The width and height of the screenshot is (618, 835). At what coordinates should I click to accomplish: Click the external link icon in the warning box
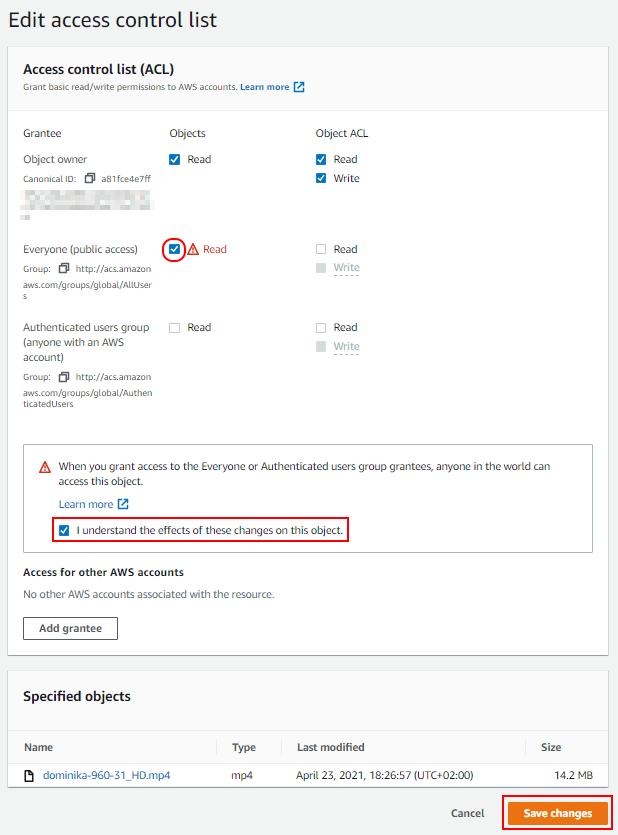tap(123, 504)
